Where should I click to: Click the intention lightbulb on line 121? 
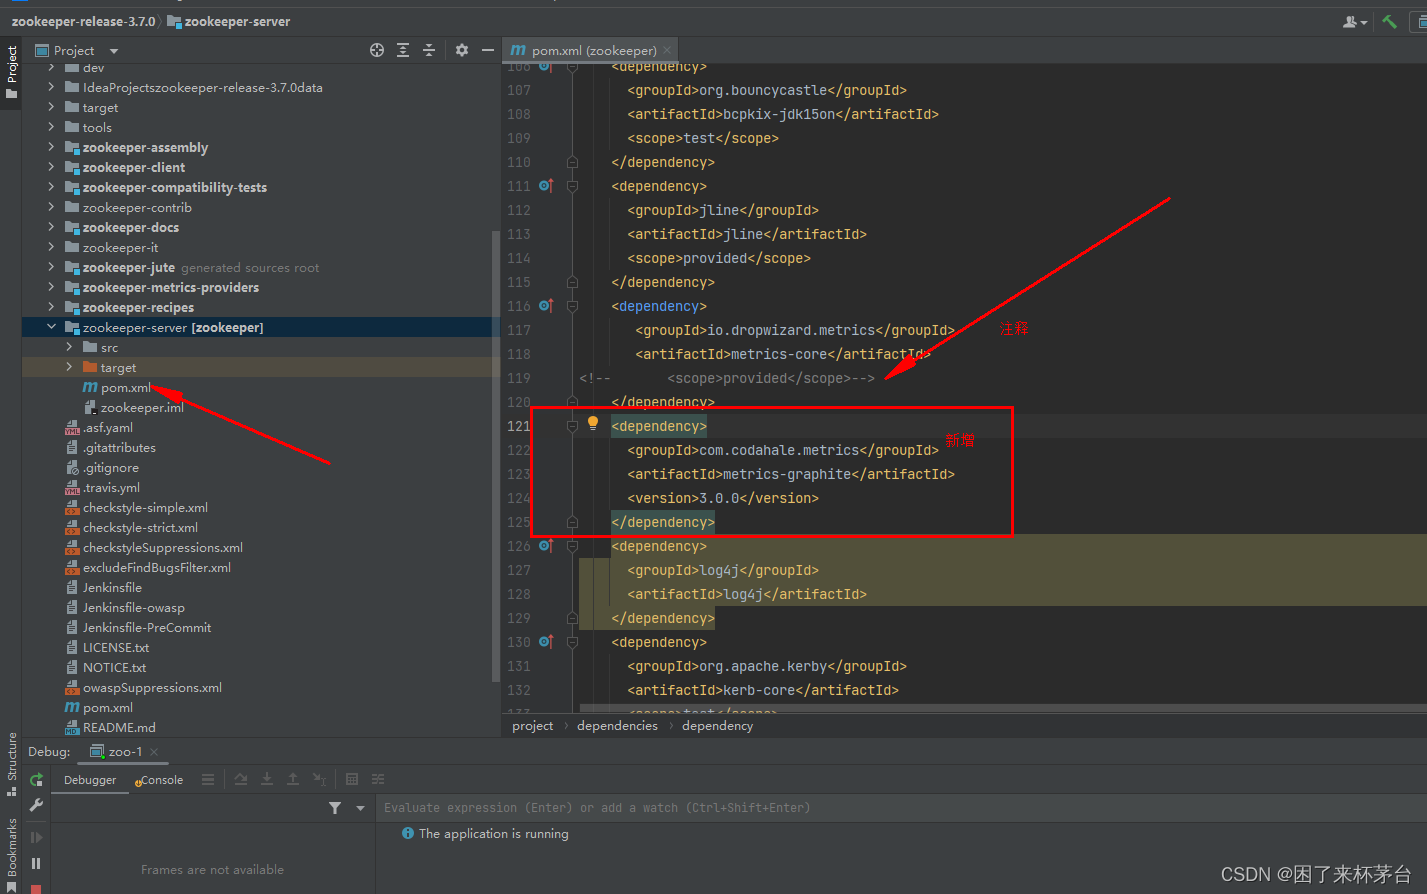tap(593, 424)
